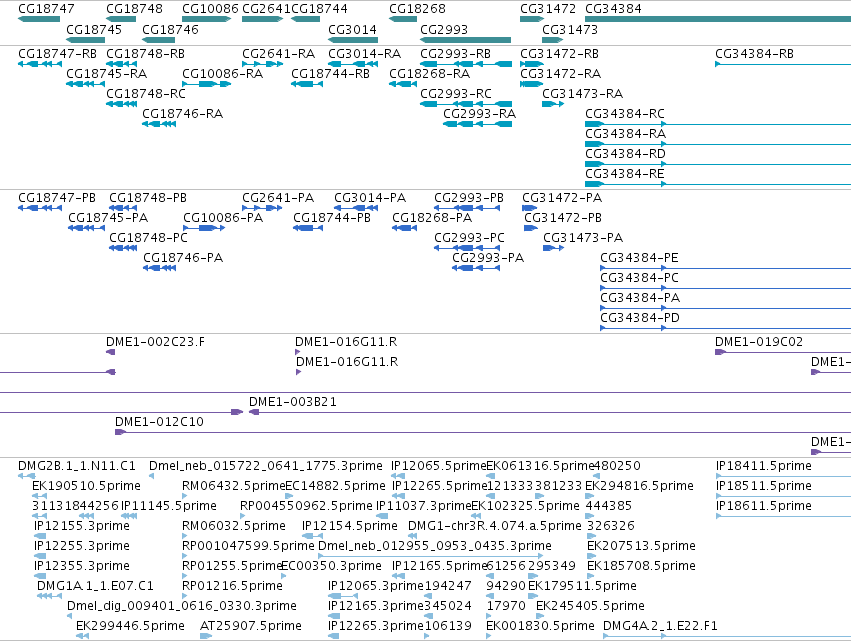Open protein CG3014-PA label
This screenshot has width=851, height=641.
(x=370, y=198)
